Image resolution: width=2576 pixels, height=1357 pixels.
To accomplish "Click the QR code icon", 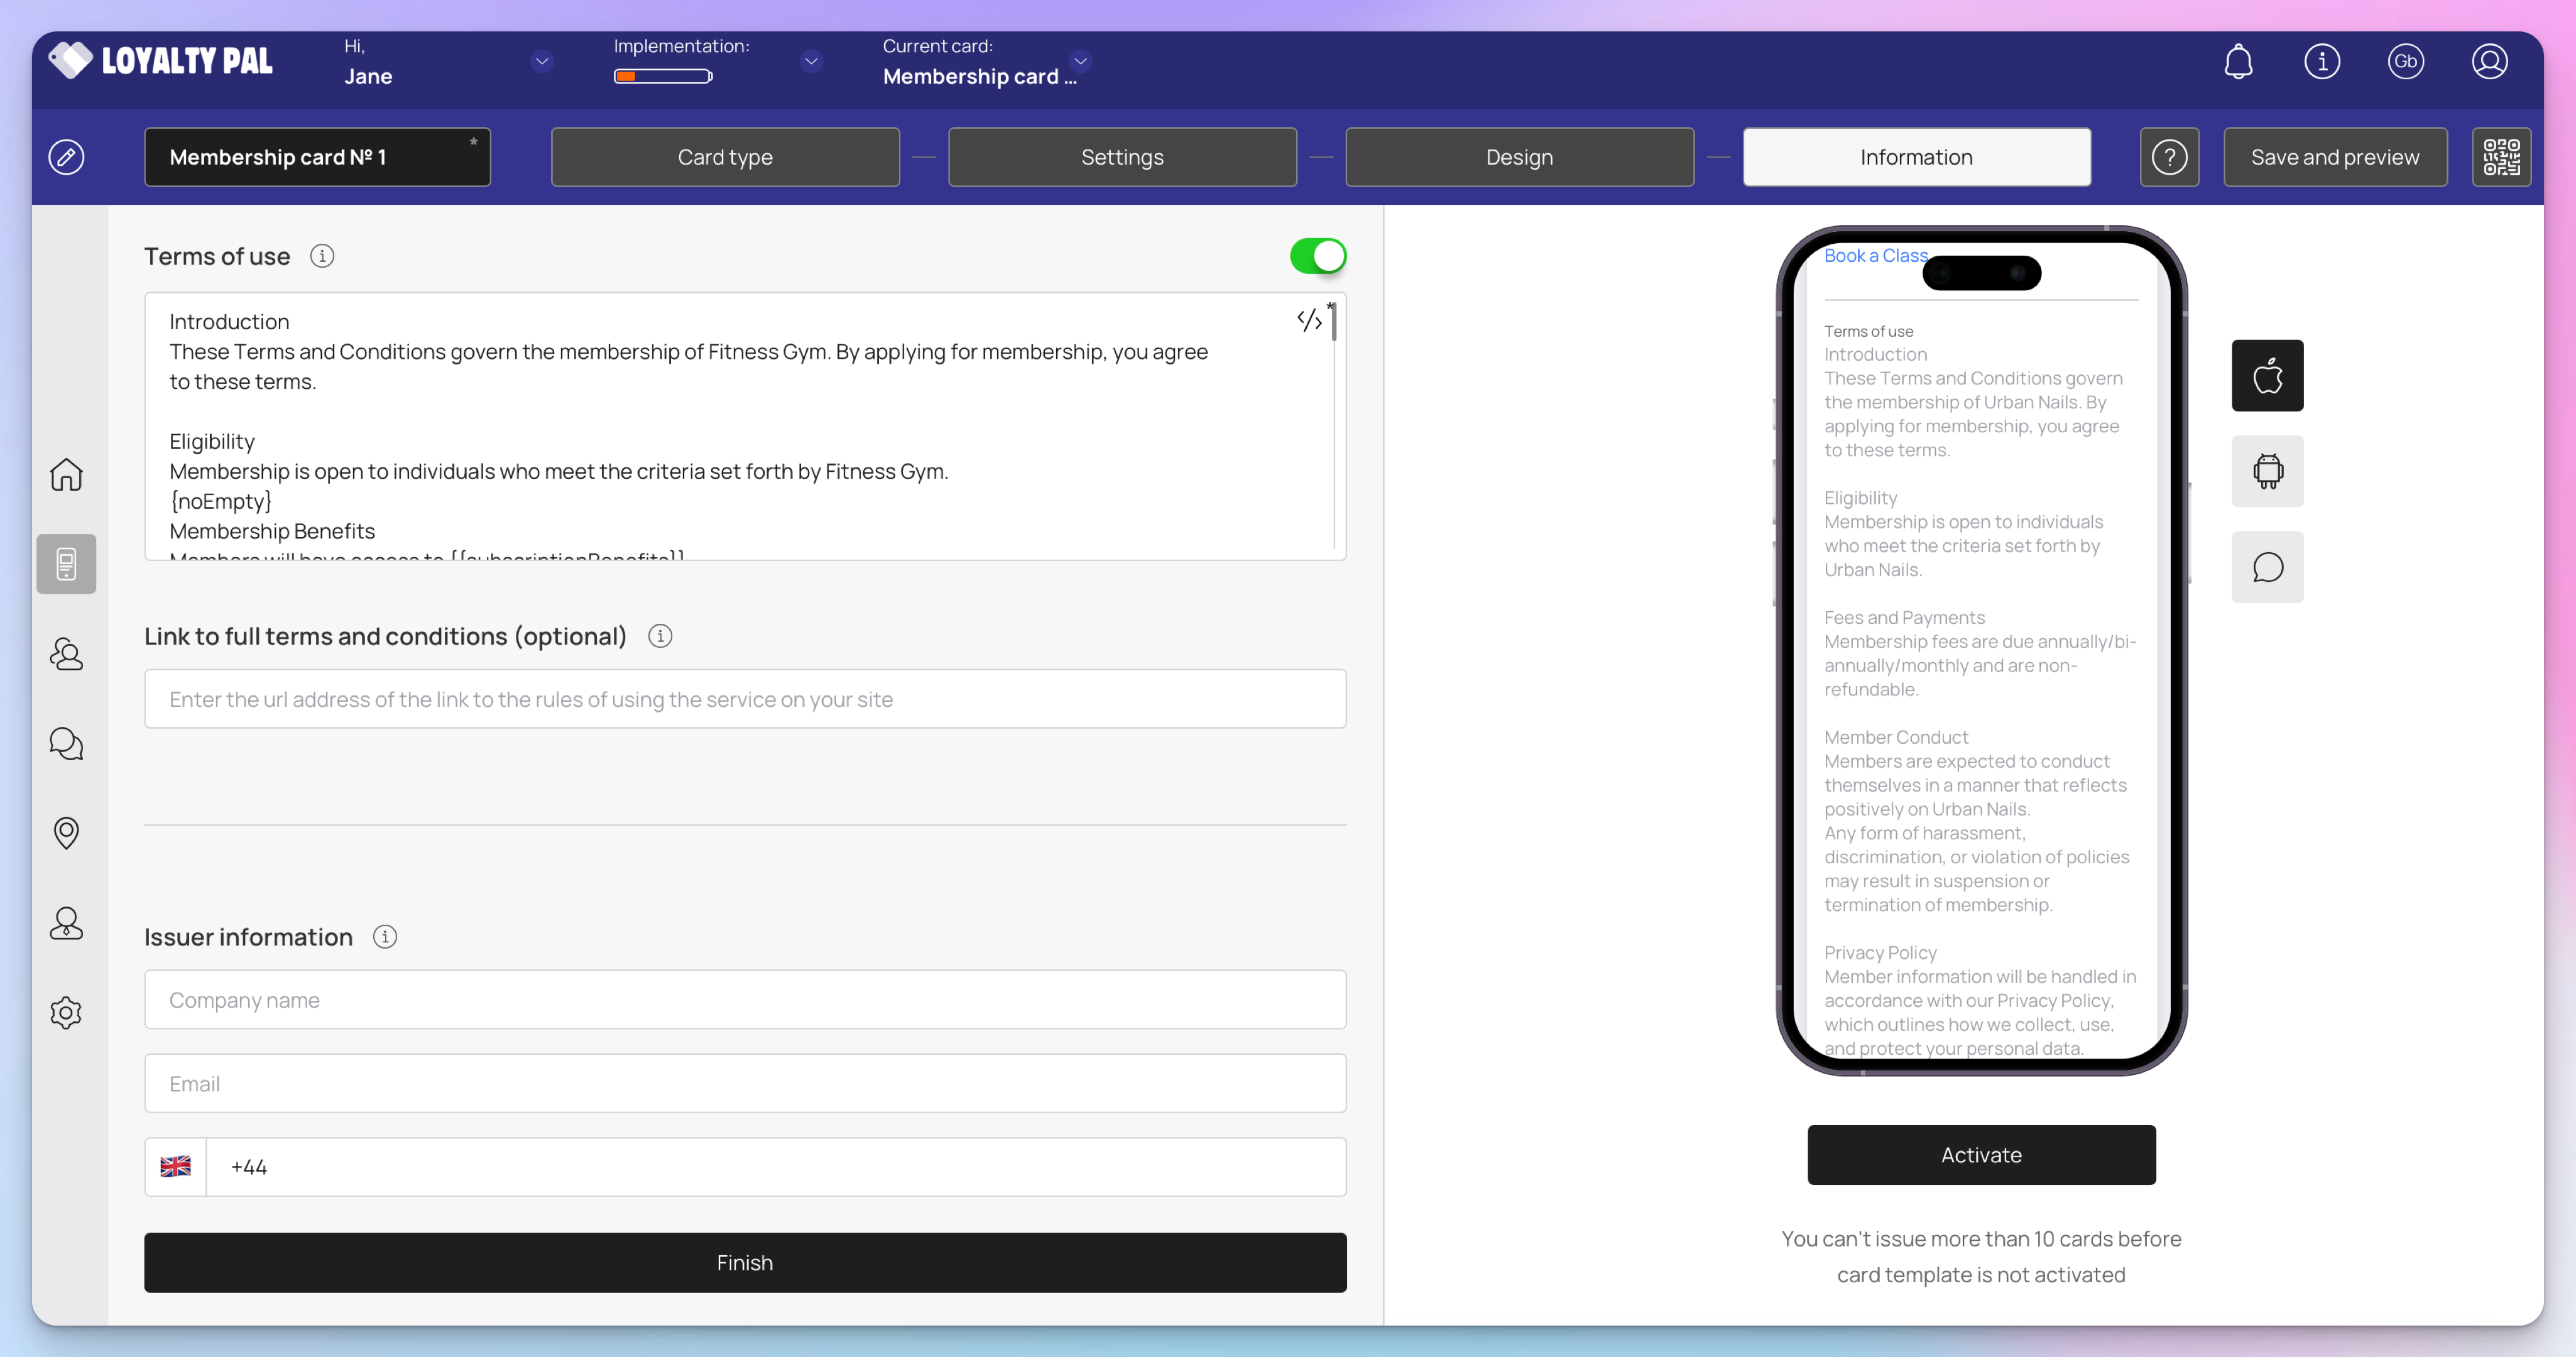I will pyautogui.click(x=2500, y=157).
